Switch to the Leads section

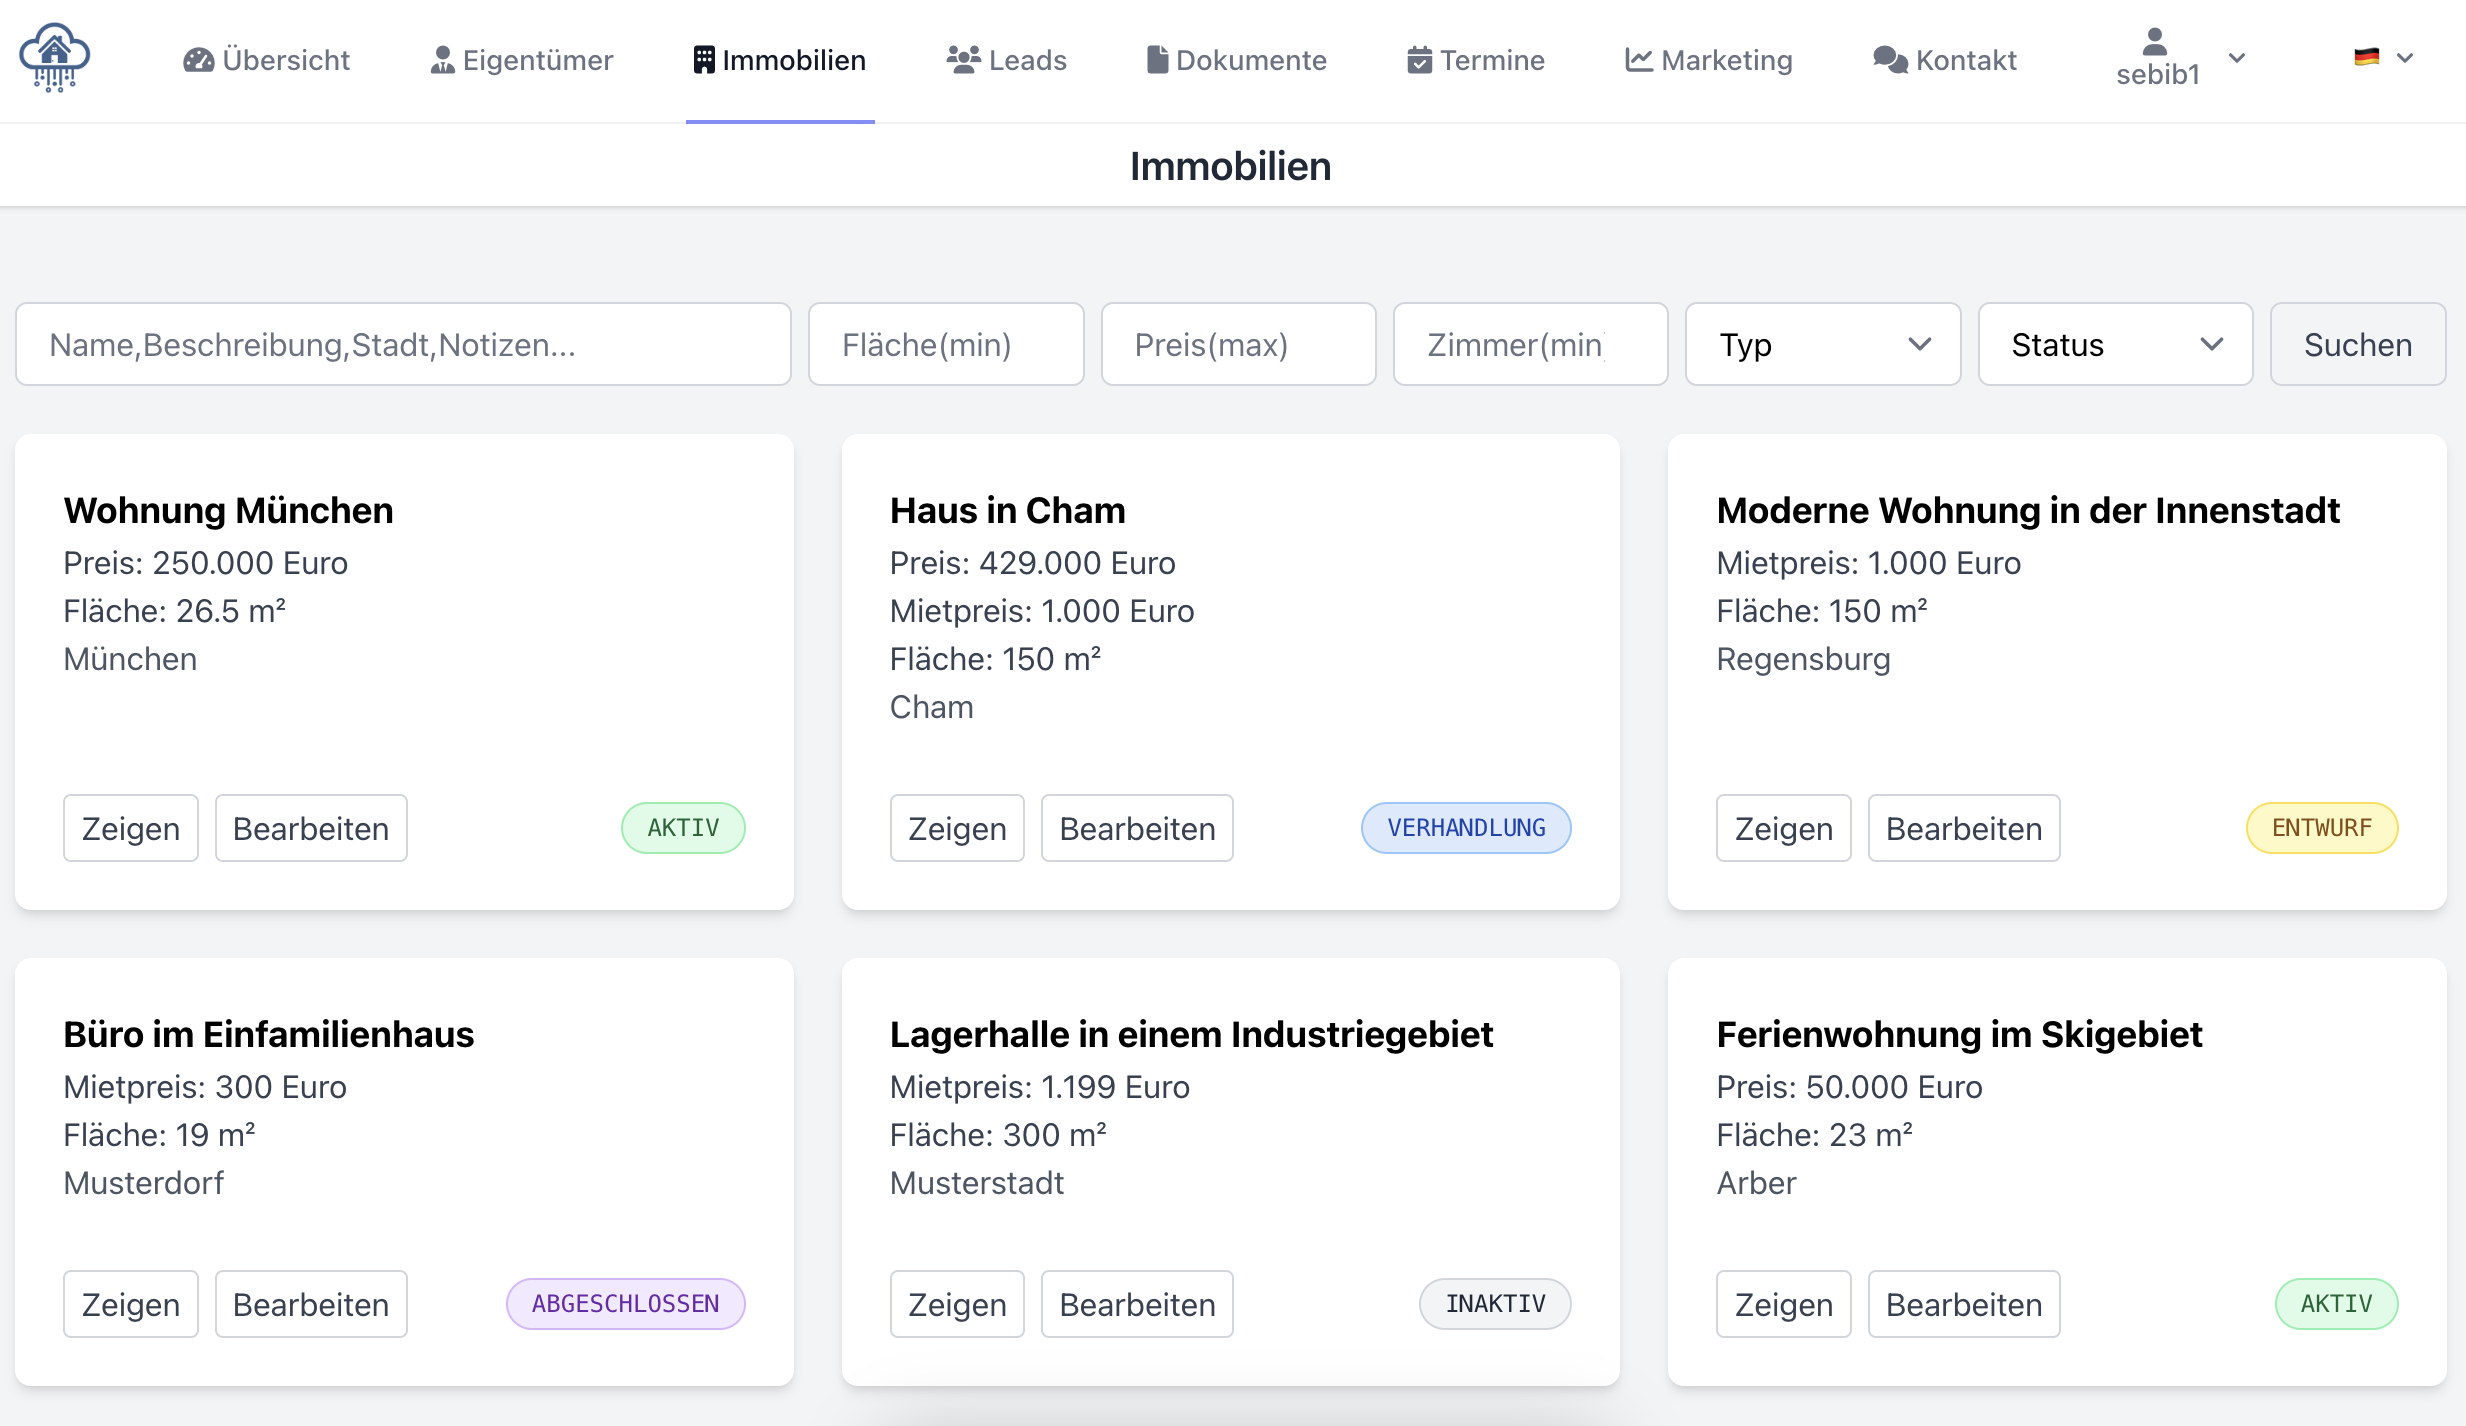coord(1006,60)
